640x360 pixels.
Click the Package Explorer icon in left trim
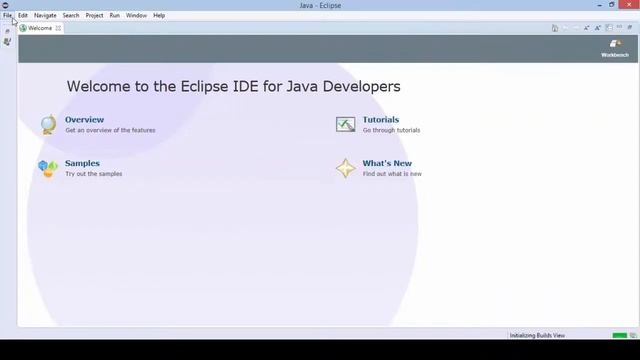(x=7, y=42)
